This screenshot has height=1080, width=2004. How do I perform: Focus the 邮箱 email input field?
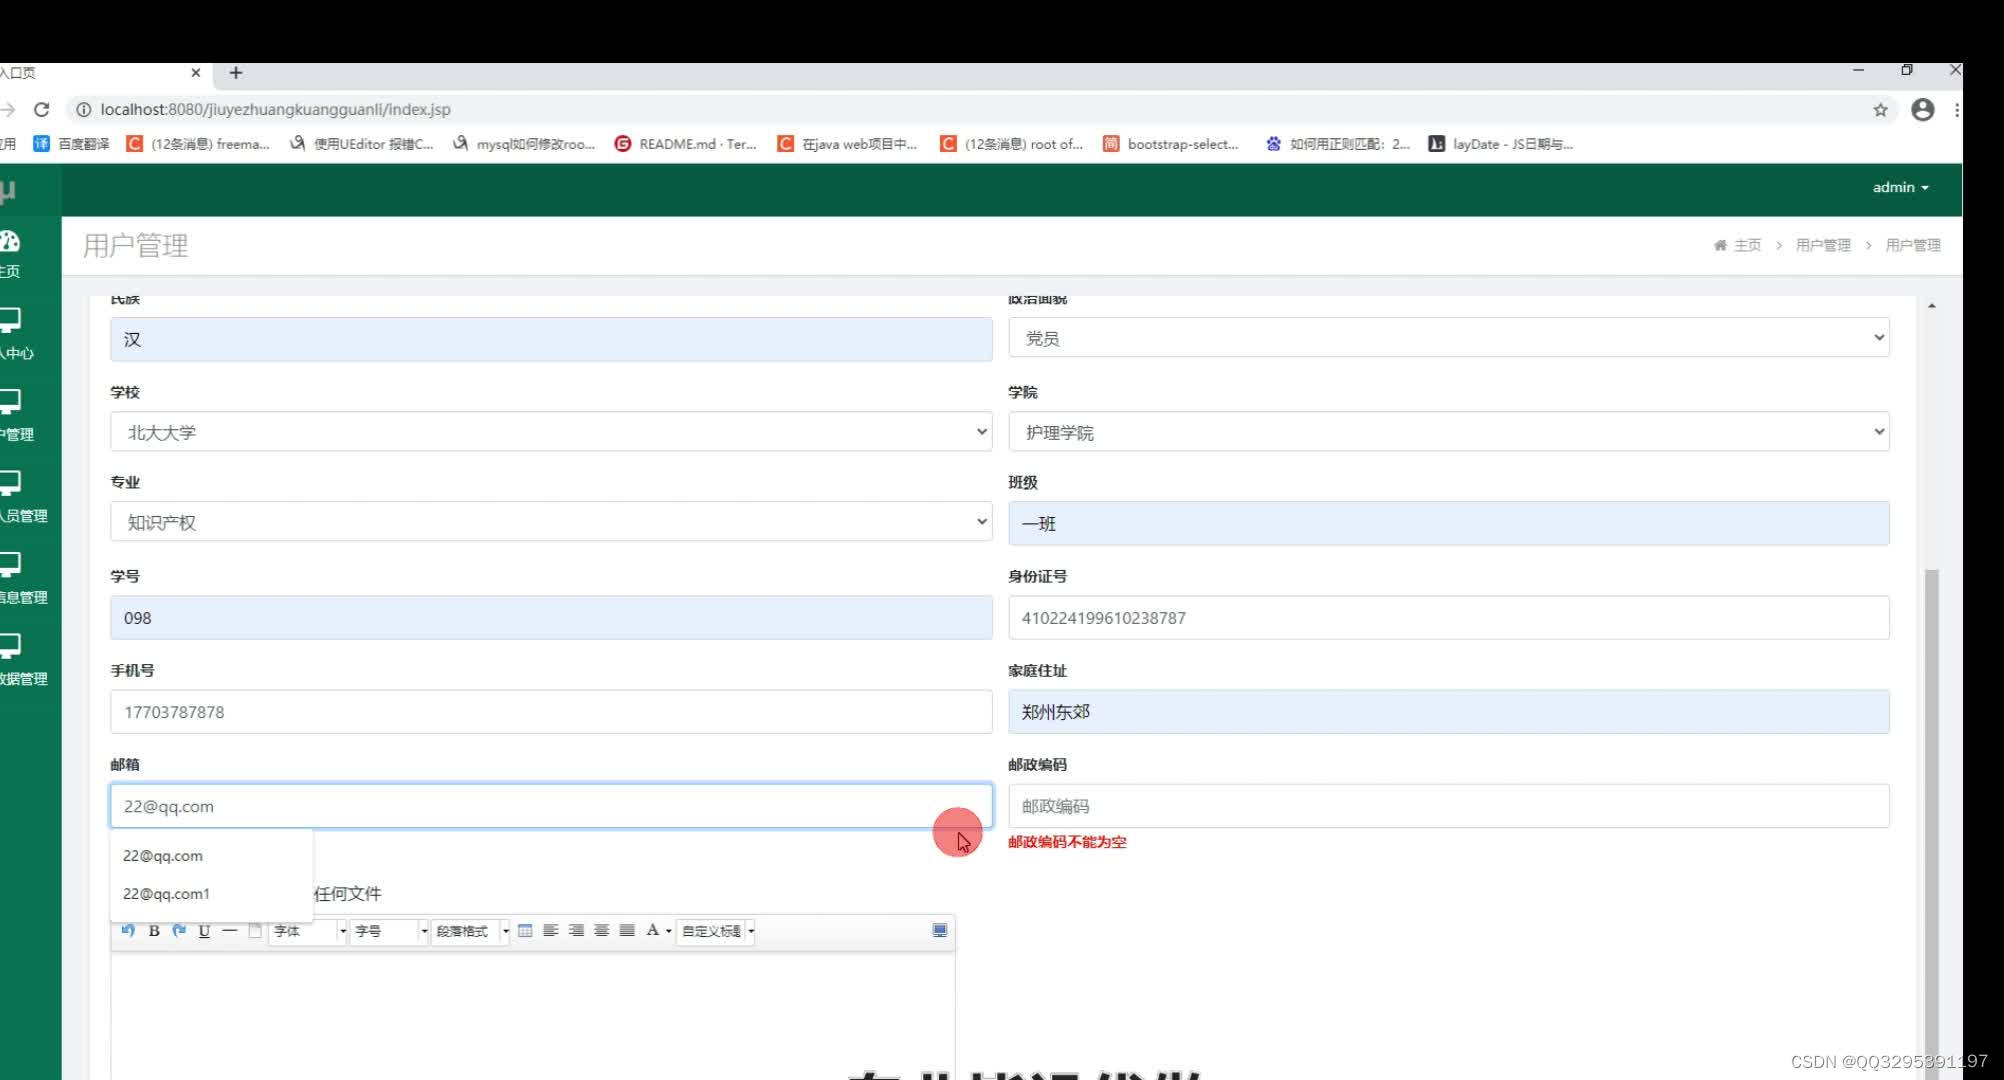(x=551, y=806)
